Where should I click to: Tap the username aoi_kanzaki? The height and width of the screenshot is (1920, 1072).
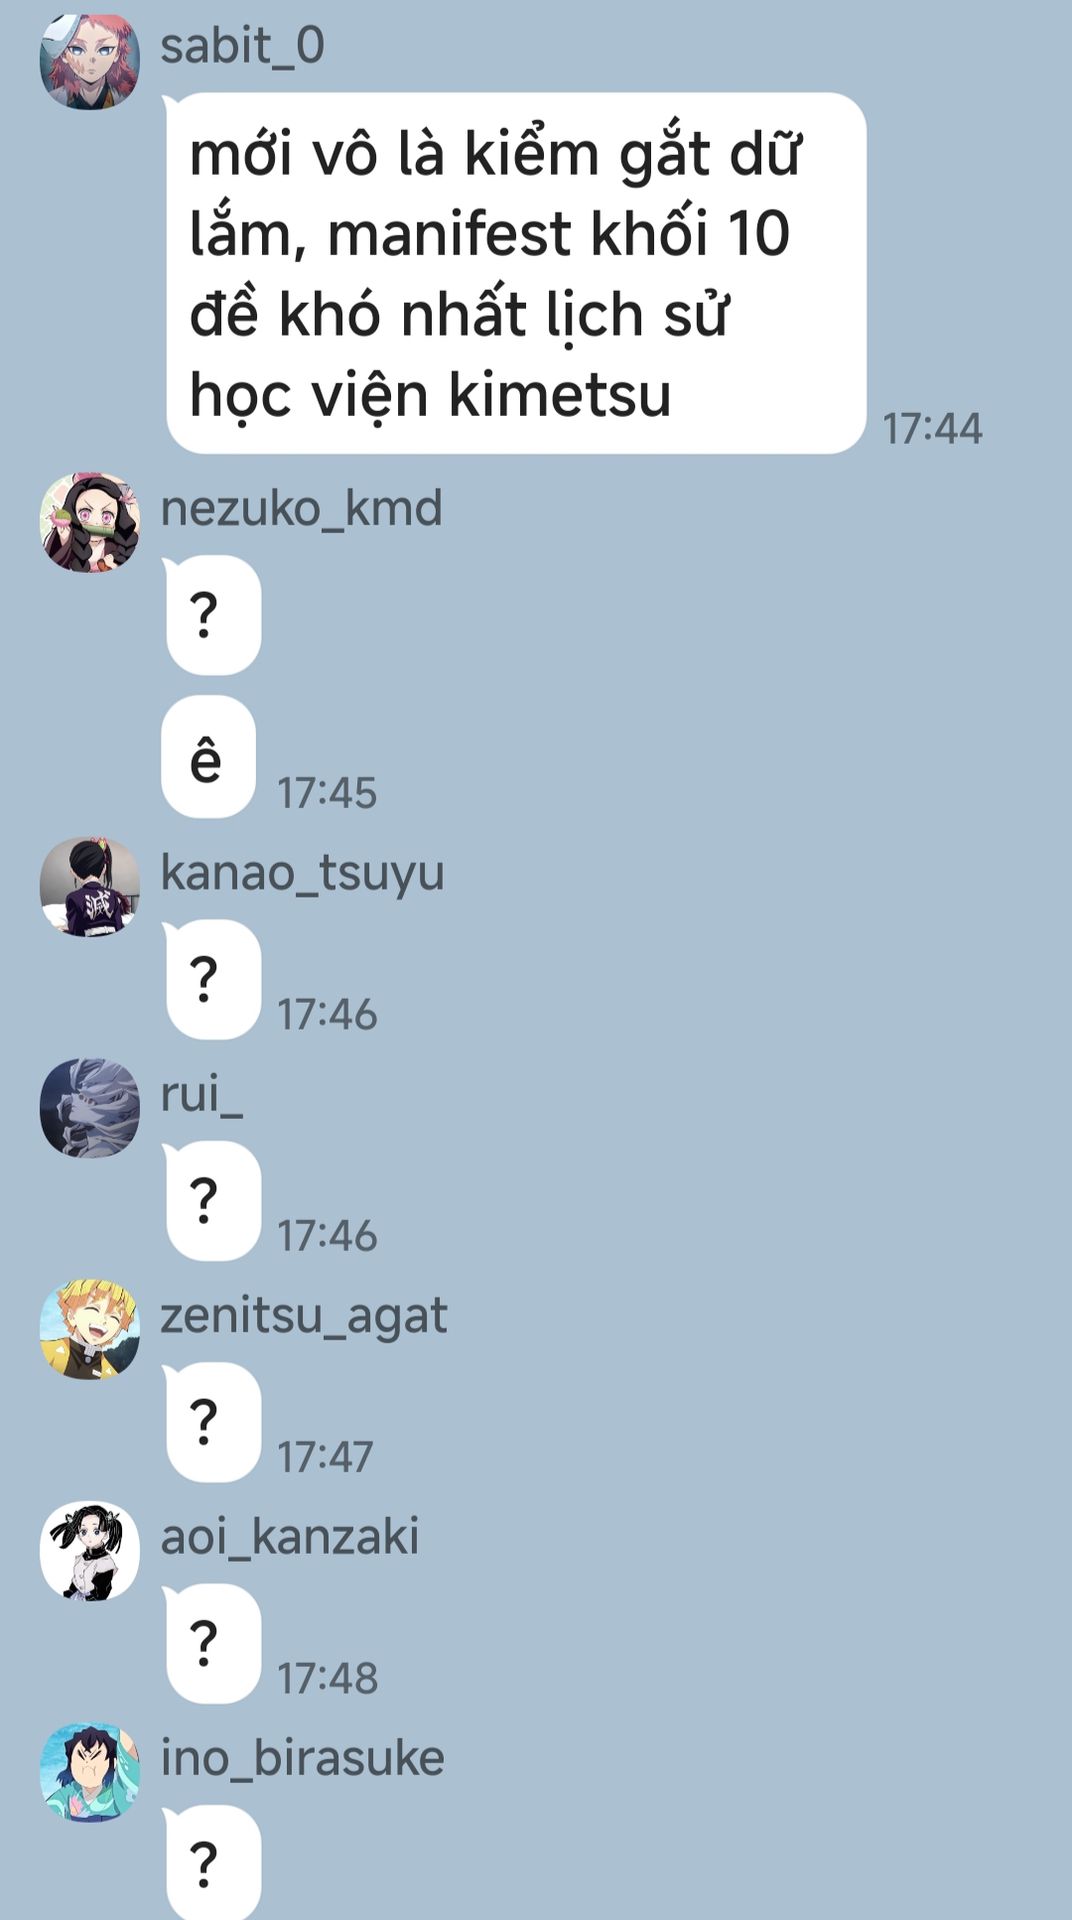click(290, 1537)
